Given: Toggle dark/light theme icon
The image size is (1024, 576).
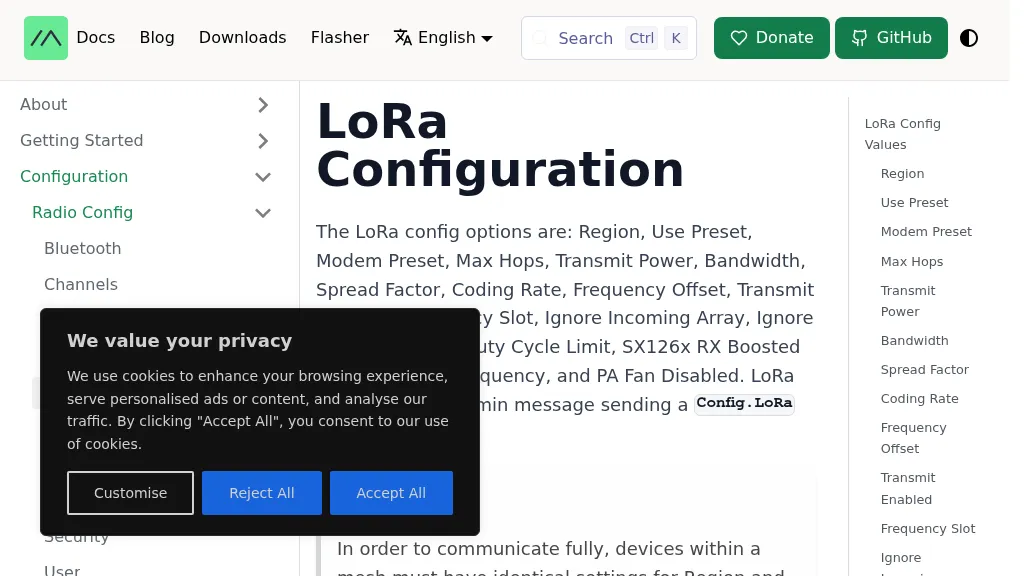Looking at the screenshot, I should 968,38.
